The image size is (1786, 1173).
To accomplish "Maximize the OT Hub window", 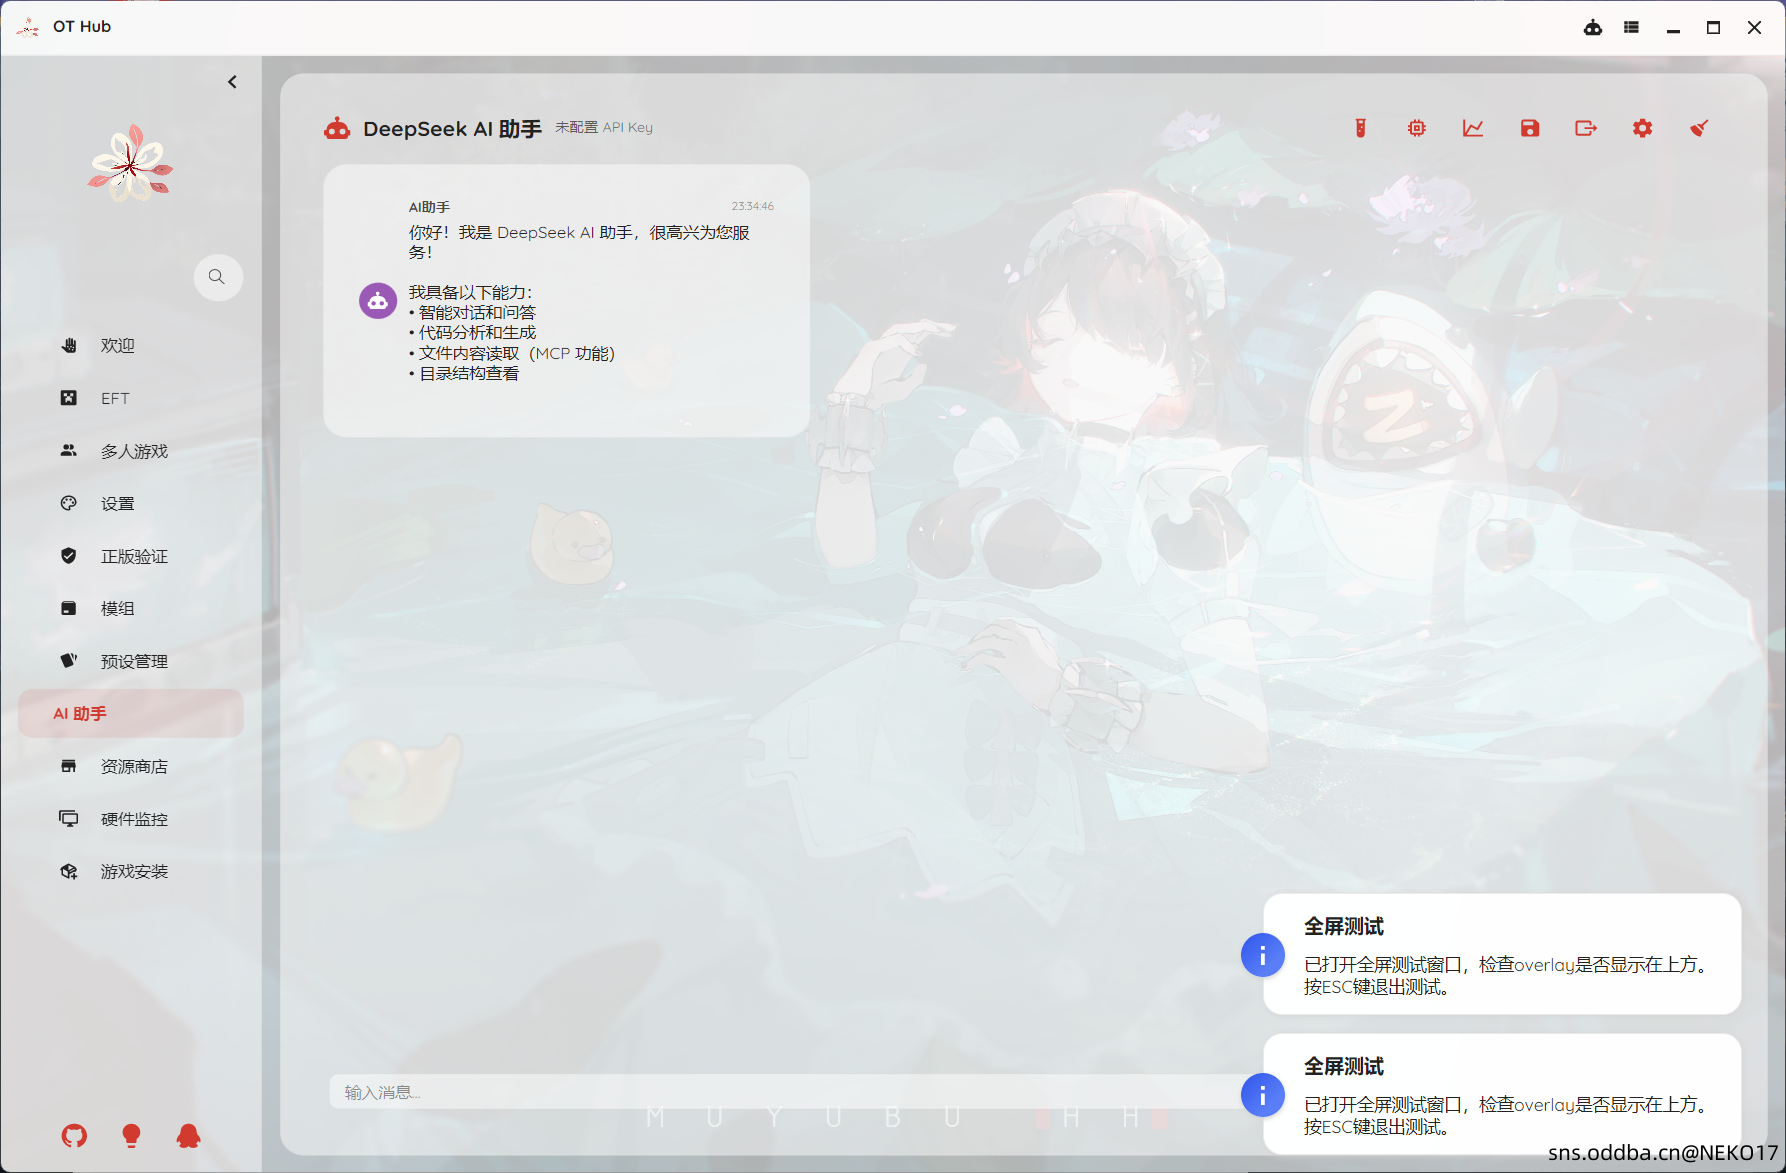I will tap(1713, 28).
